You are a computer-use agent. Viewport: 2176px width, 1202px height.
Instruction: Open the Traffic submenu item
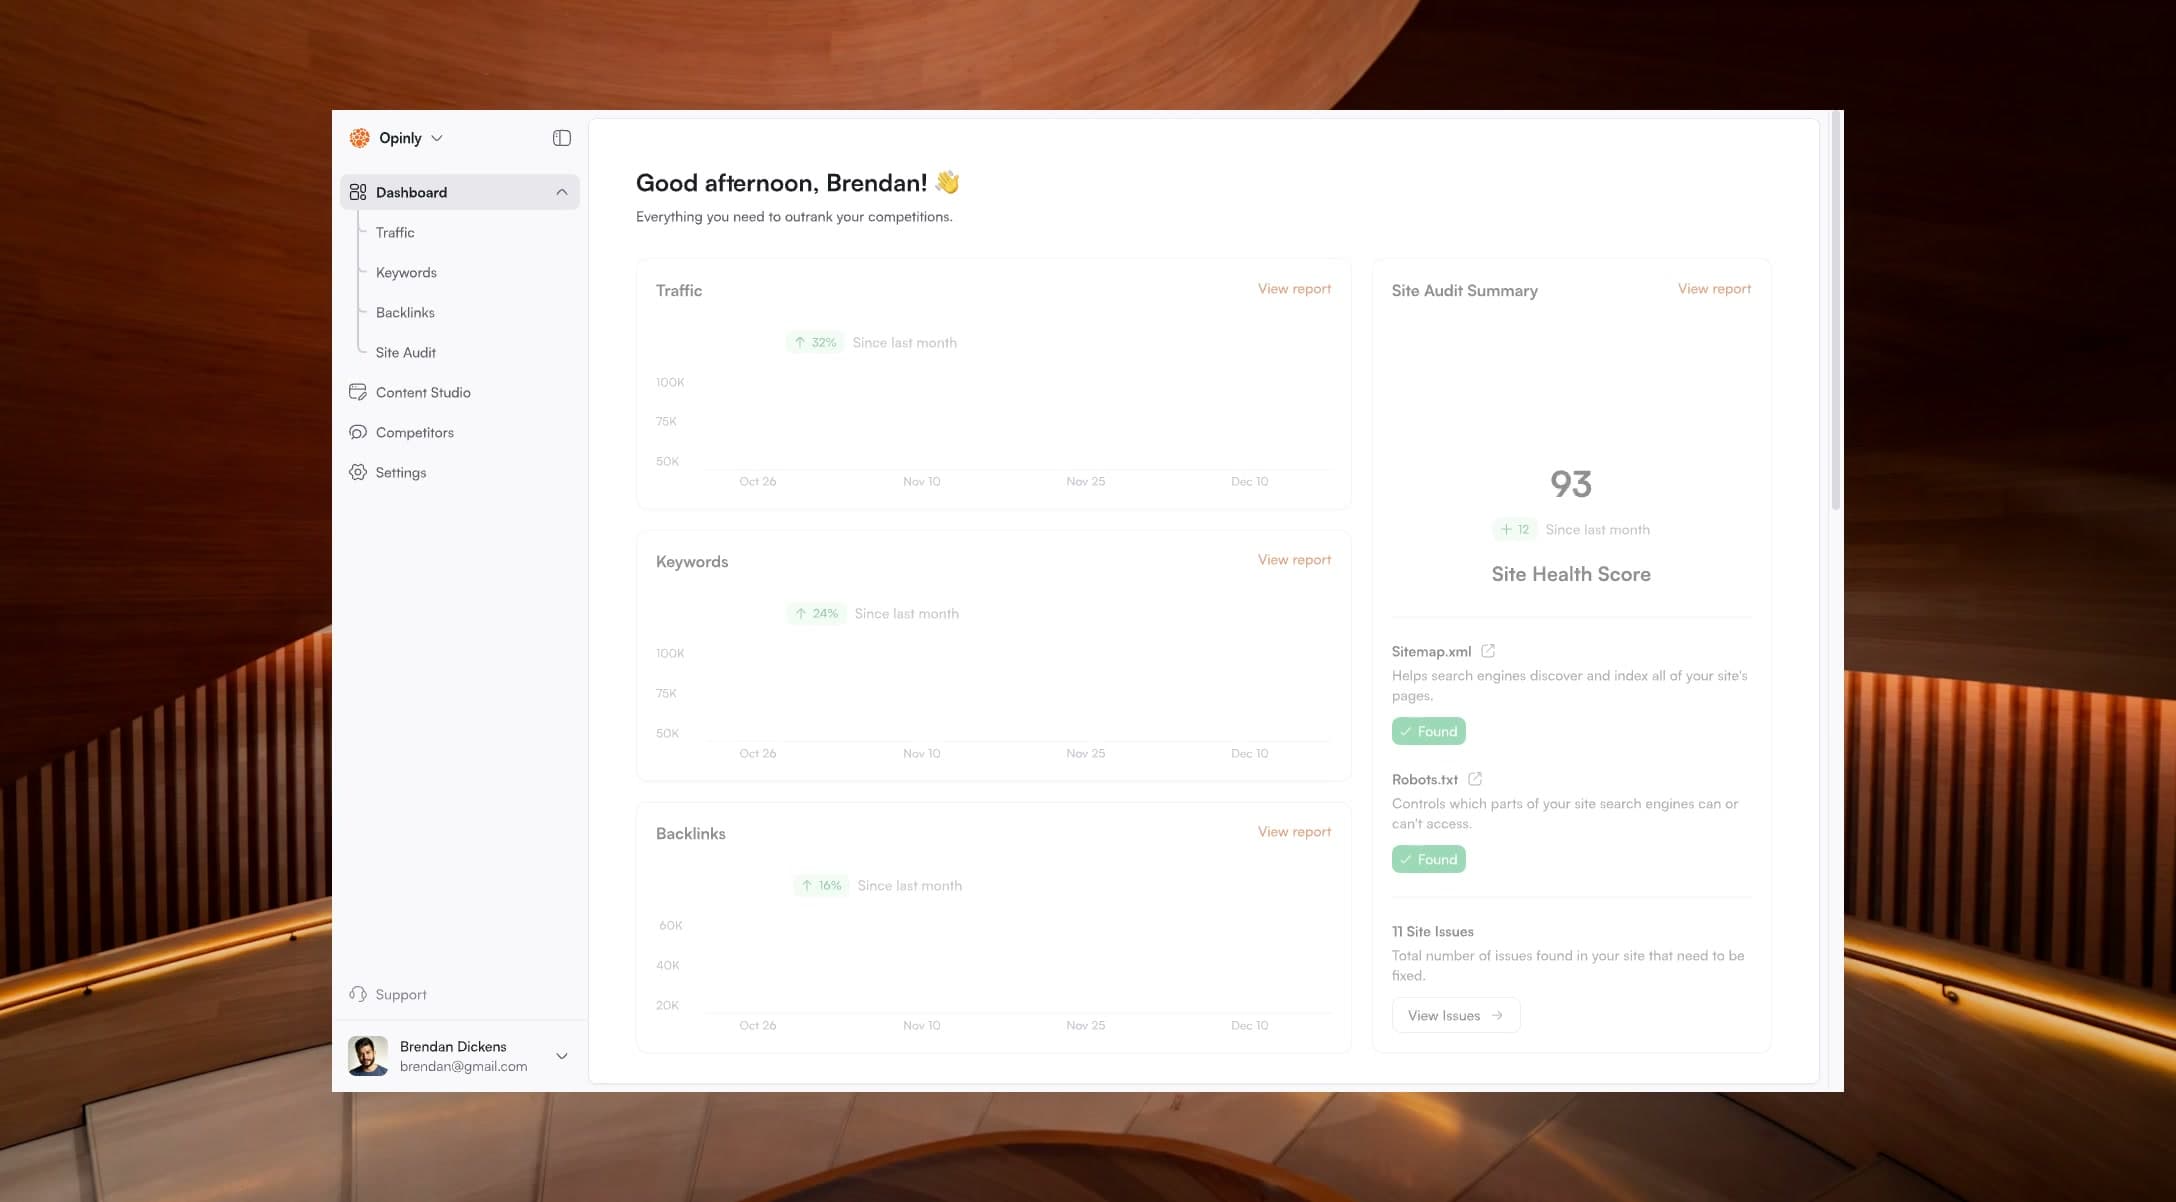(x=394, y=232)
